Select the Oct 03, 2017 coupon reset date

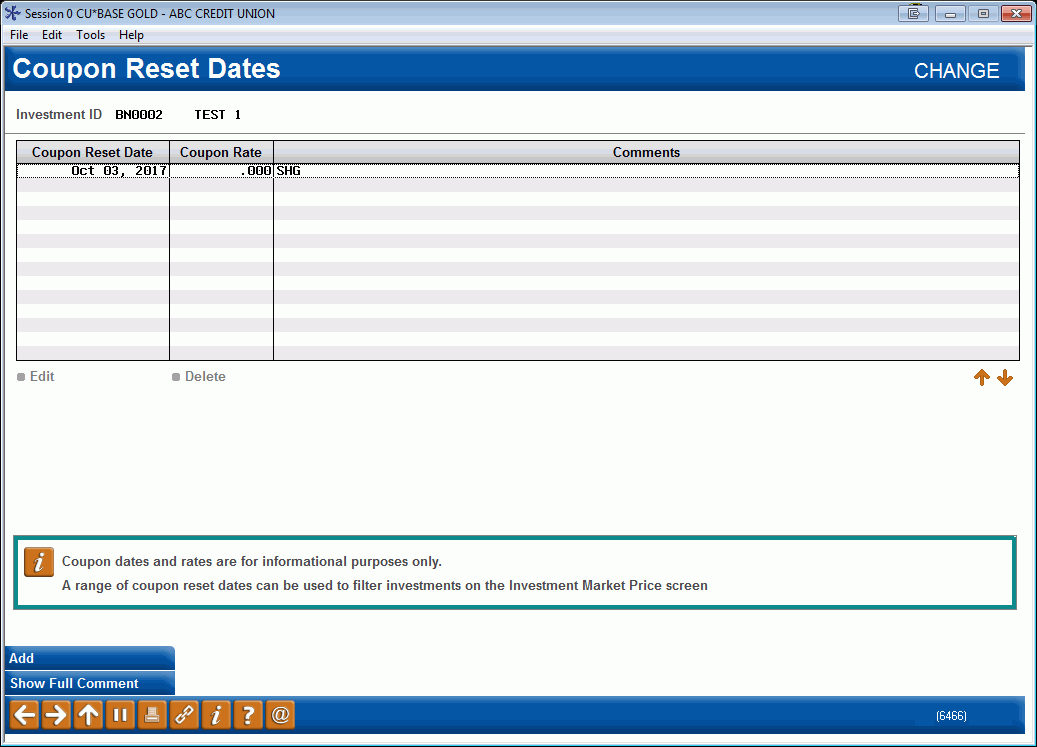click(93, 171)
